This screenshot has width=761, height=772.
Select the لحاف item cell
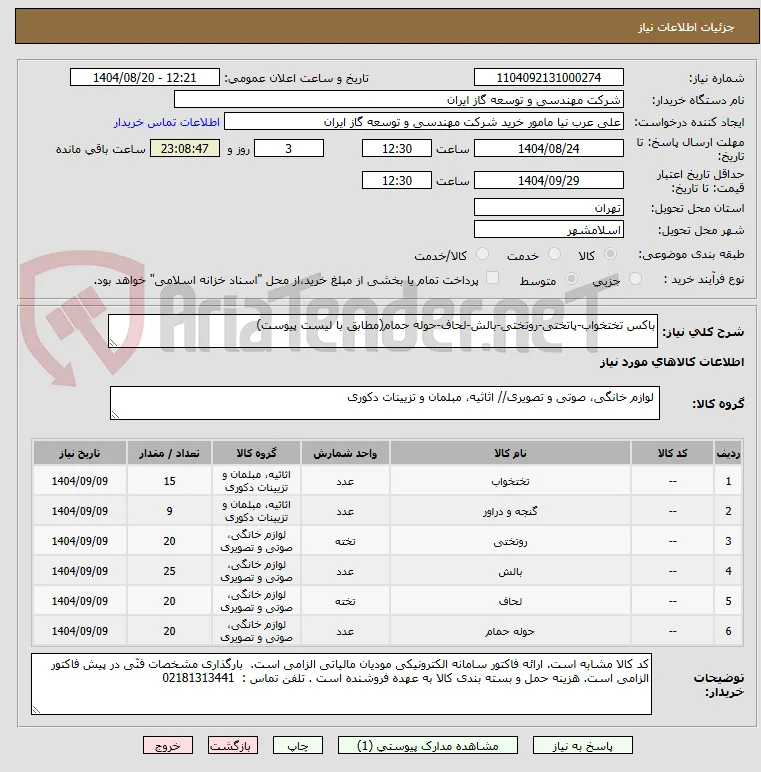(x=510, y=601)
